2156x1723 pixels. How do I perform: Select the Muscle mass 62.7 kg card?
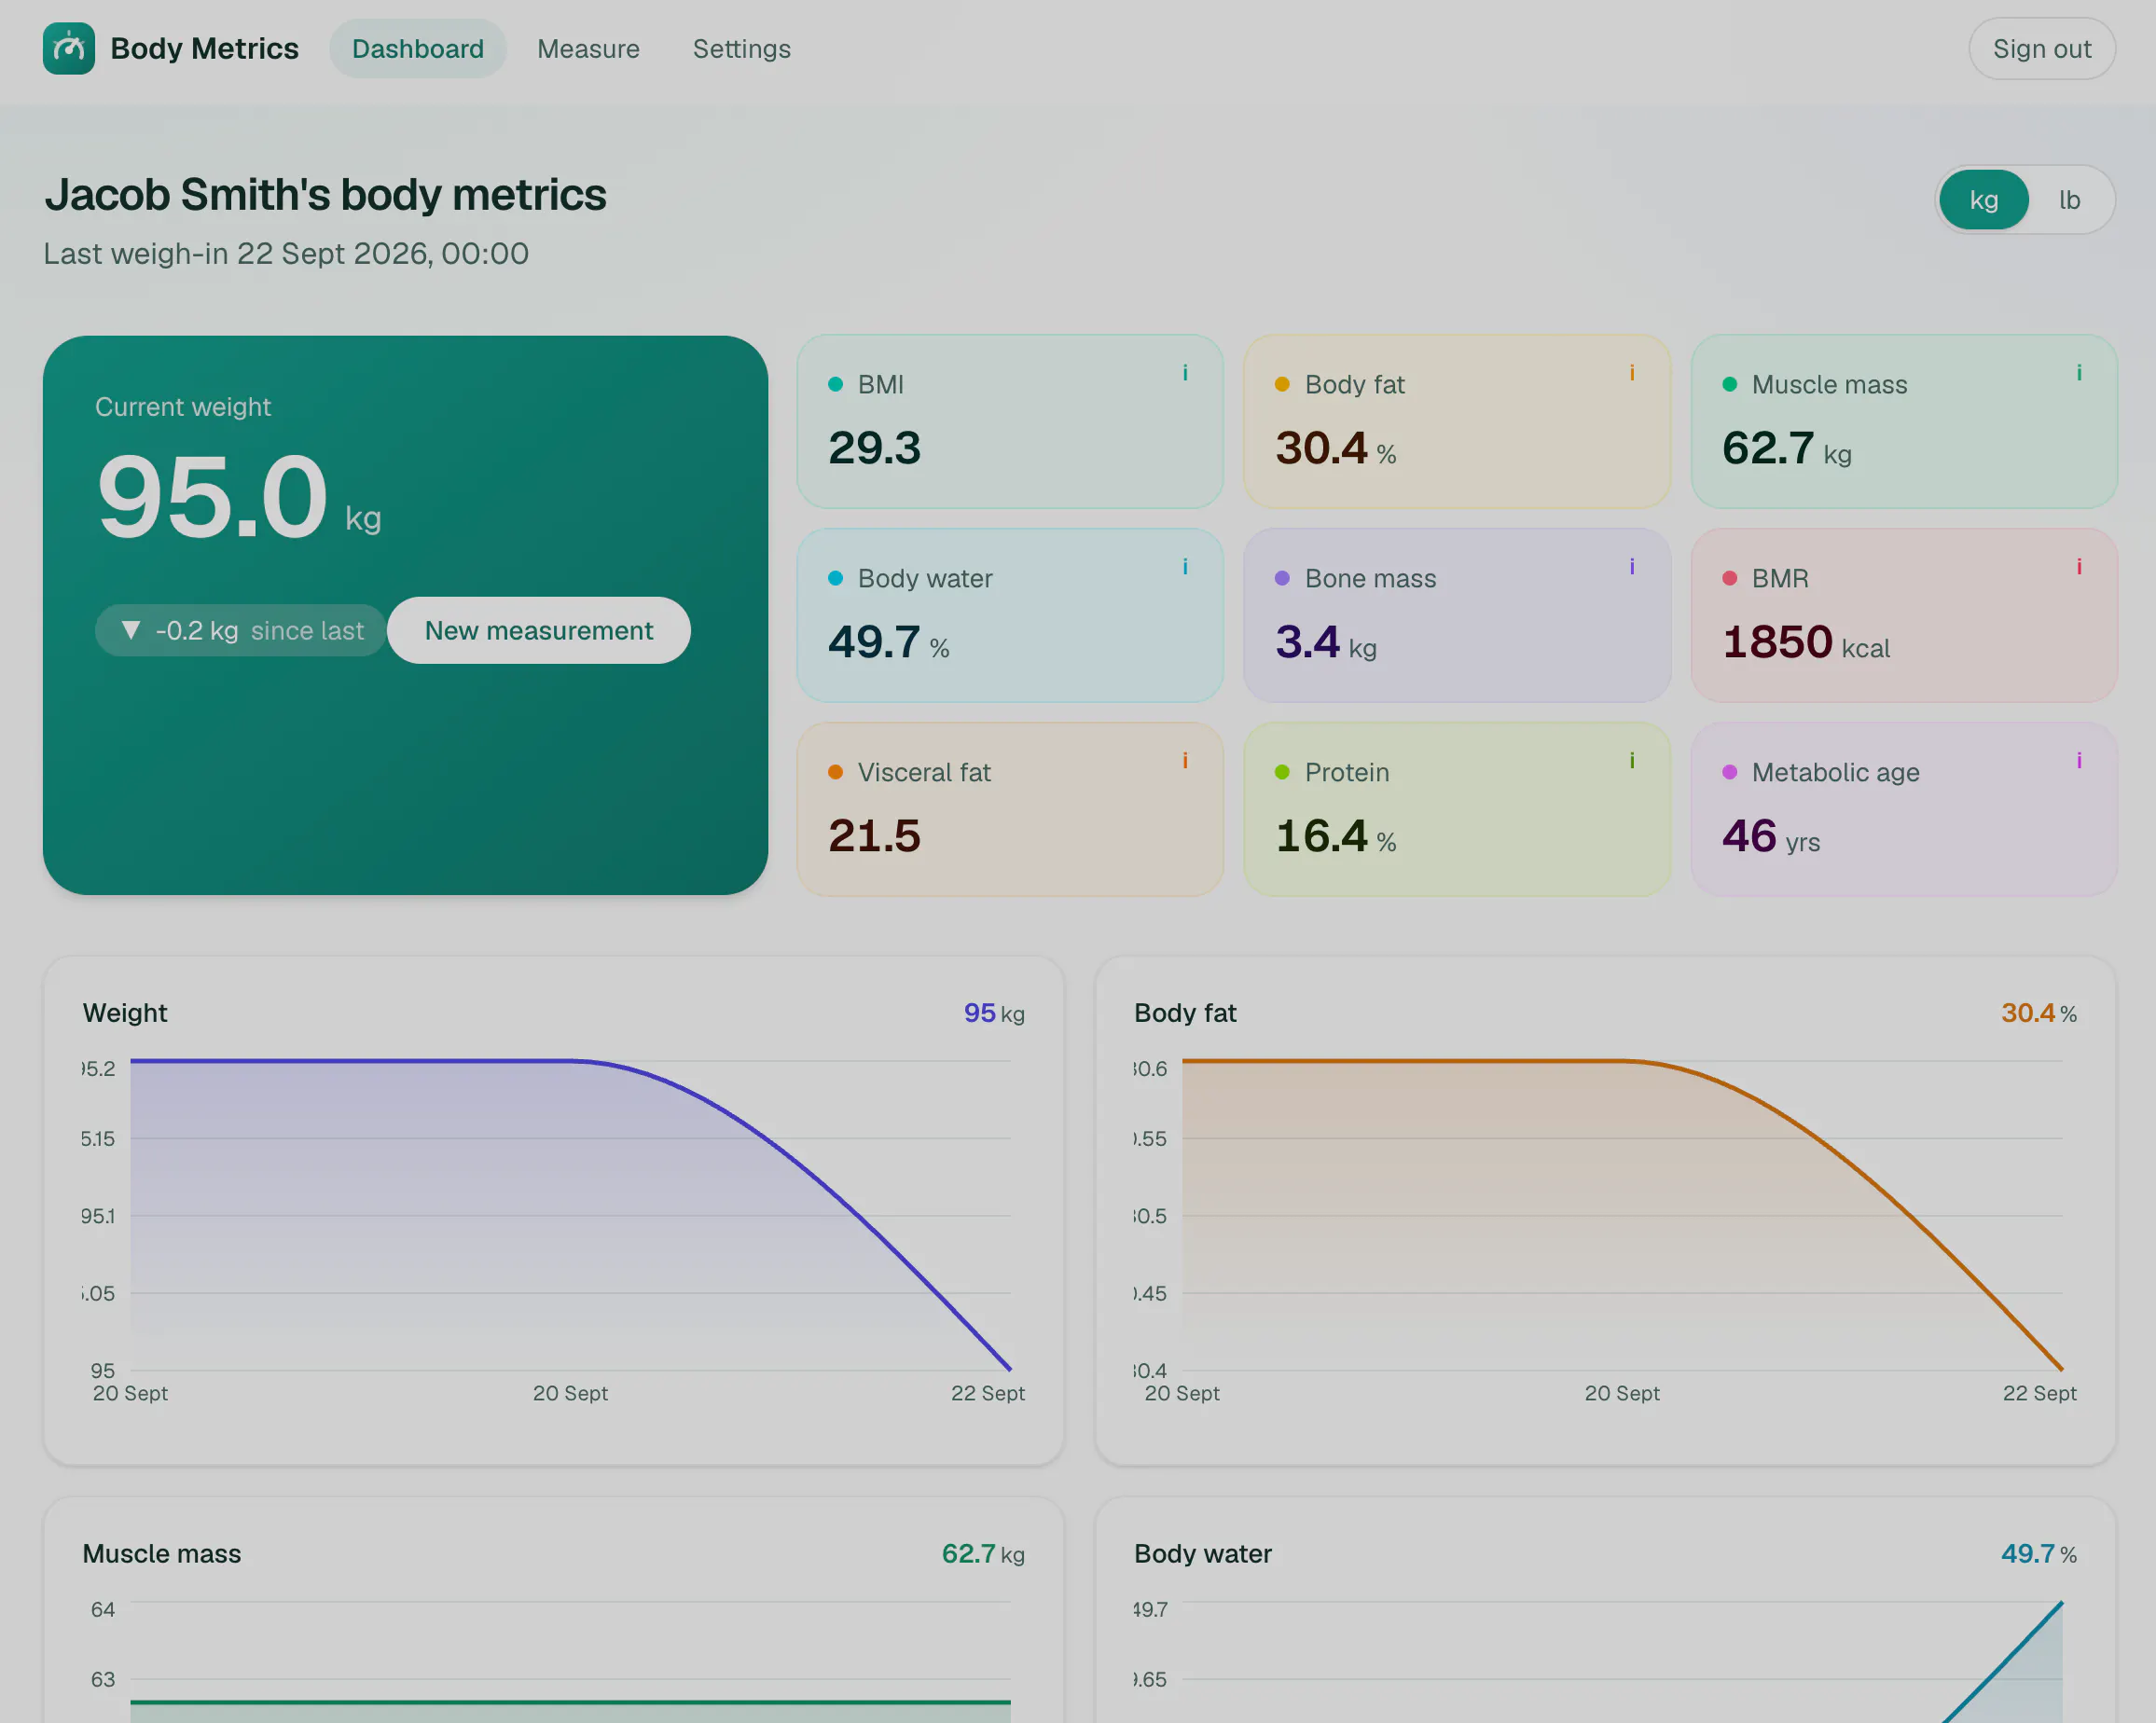(x=1904, y=421)
